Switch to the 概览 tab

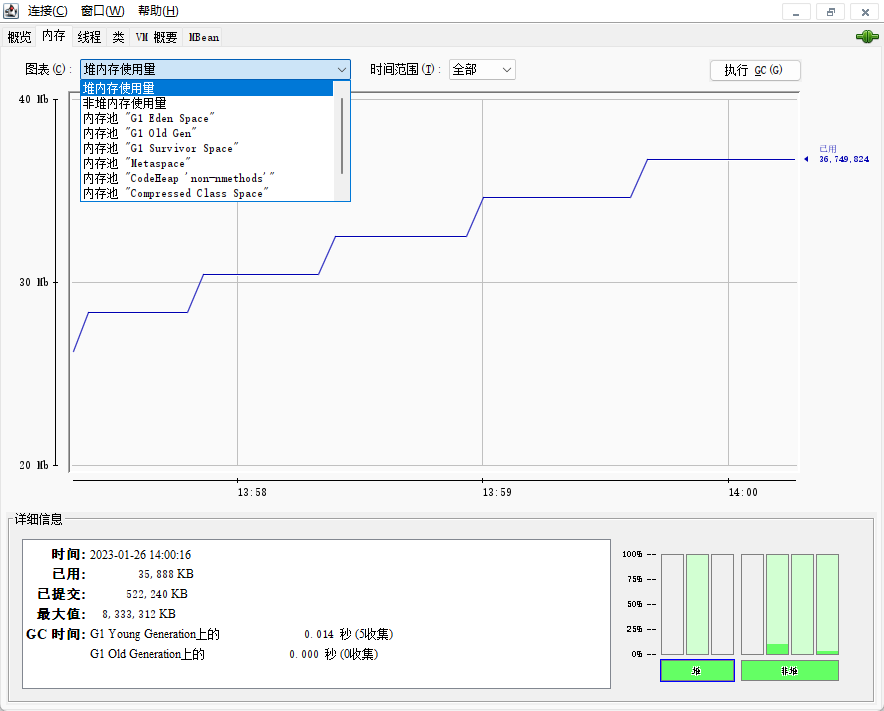tap(19, 37)
